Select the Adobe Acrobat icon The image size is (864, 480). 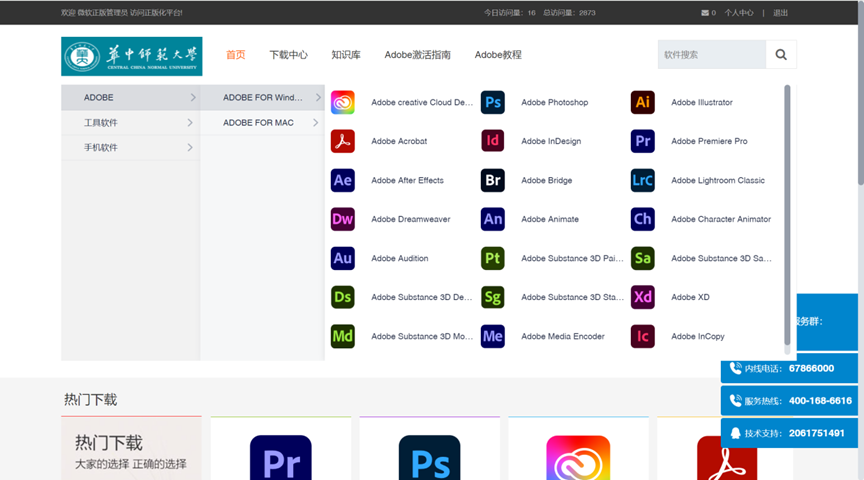[x=343, y=141]
